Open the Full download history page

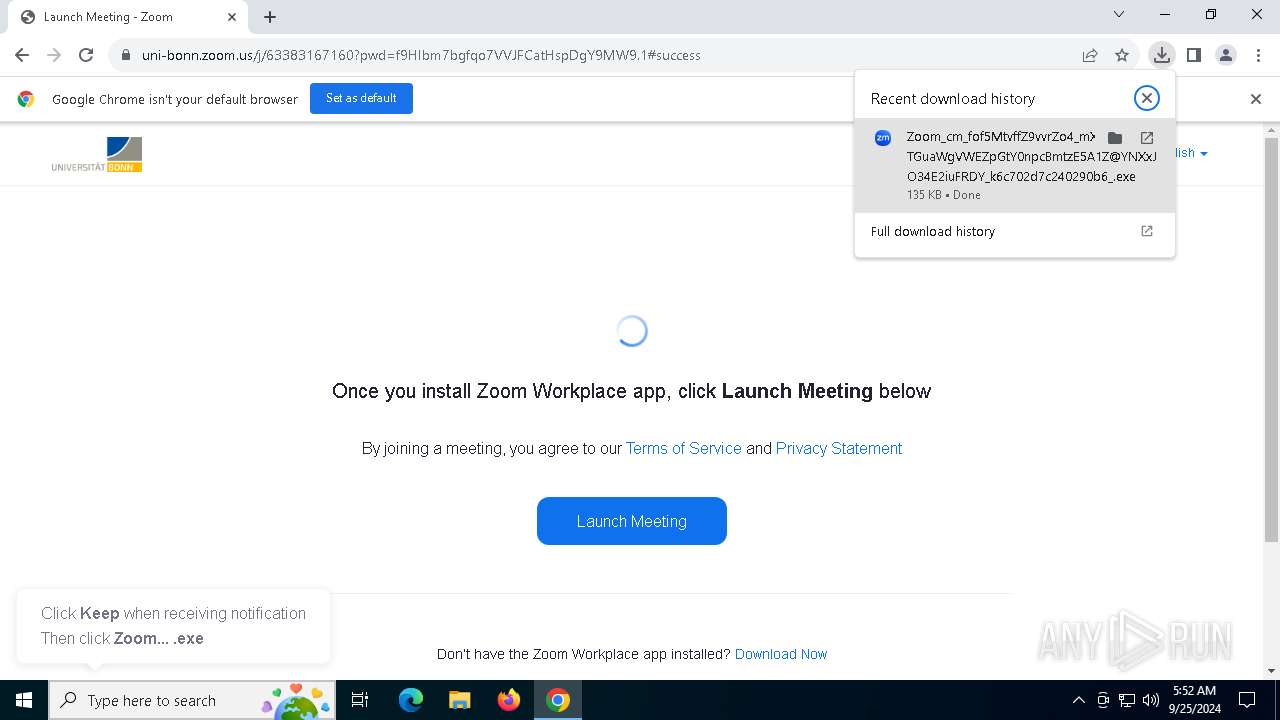tap(1014, 231)
